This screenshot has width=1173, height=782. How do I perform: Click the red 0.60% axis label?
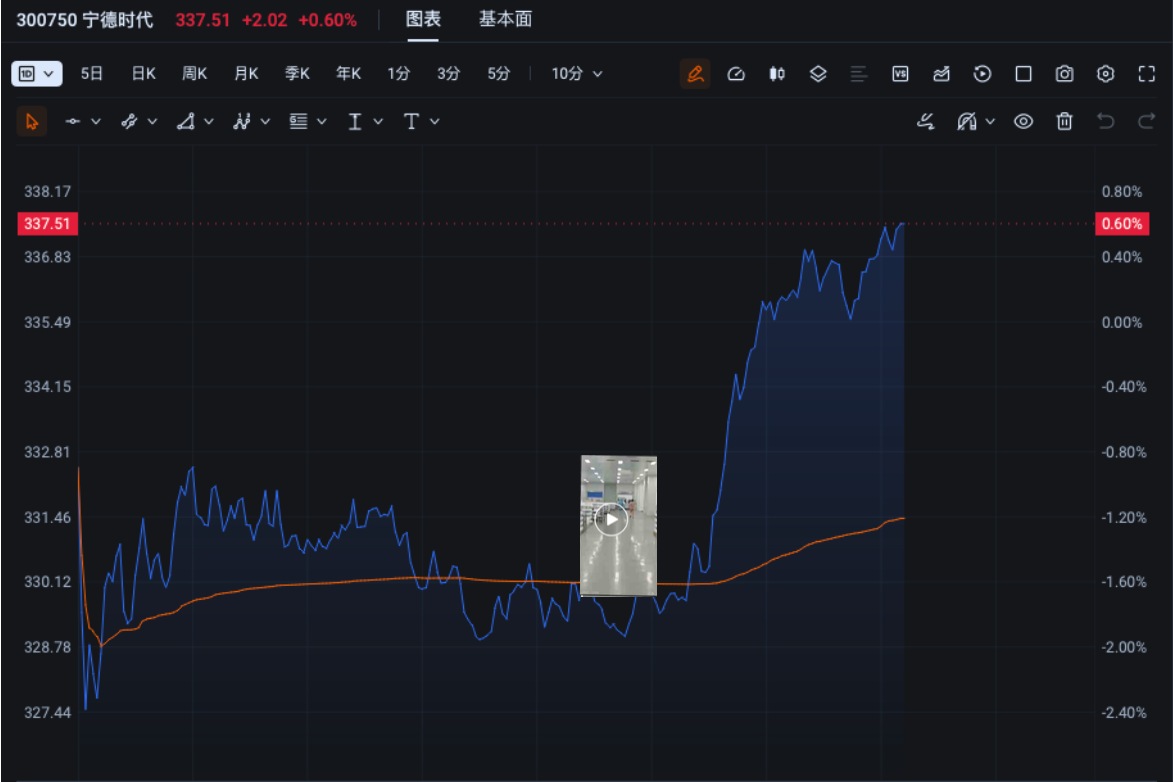pos(1122,224)
